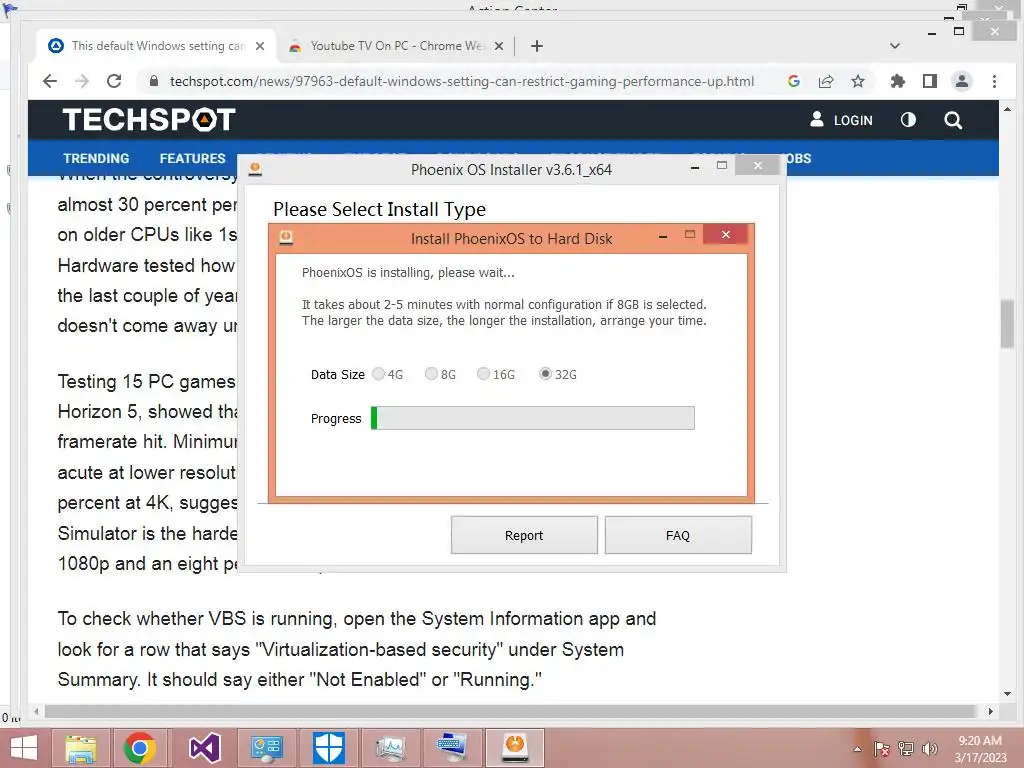1024x768 pixels.
Task: Open the TRENDING menu on TechSpot
Action: tap(96, 158)
